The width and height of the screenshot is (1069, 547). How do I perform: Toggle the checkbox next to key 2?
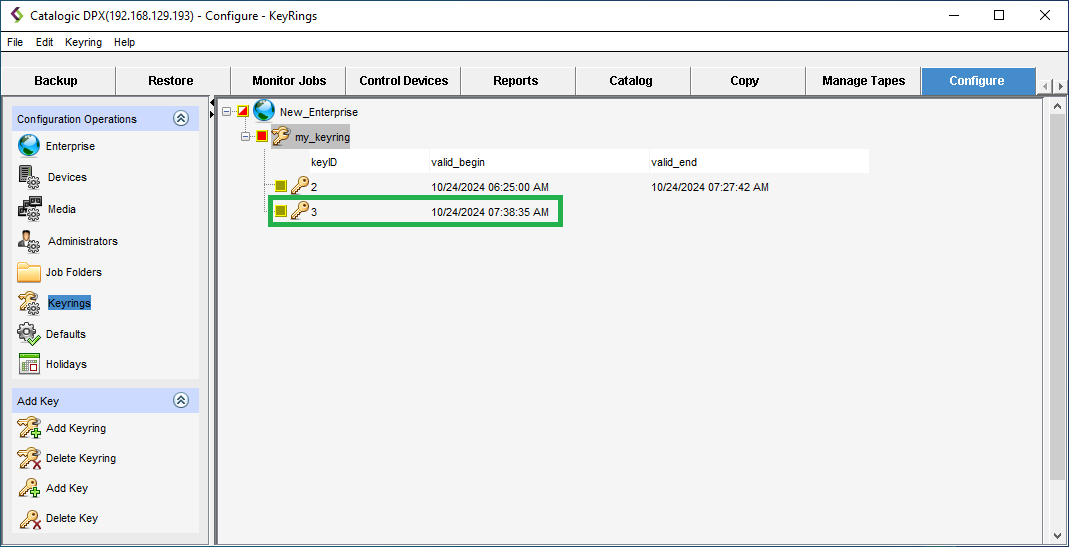point(281,186)
